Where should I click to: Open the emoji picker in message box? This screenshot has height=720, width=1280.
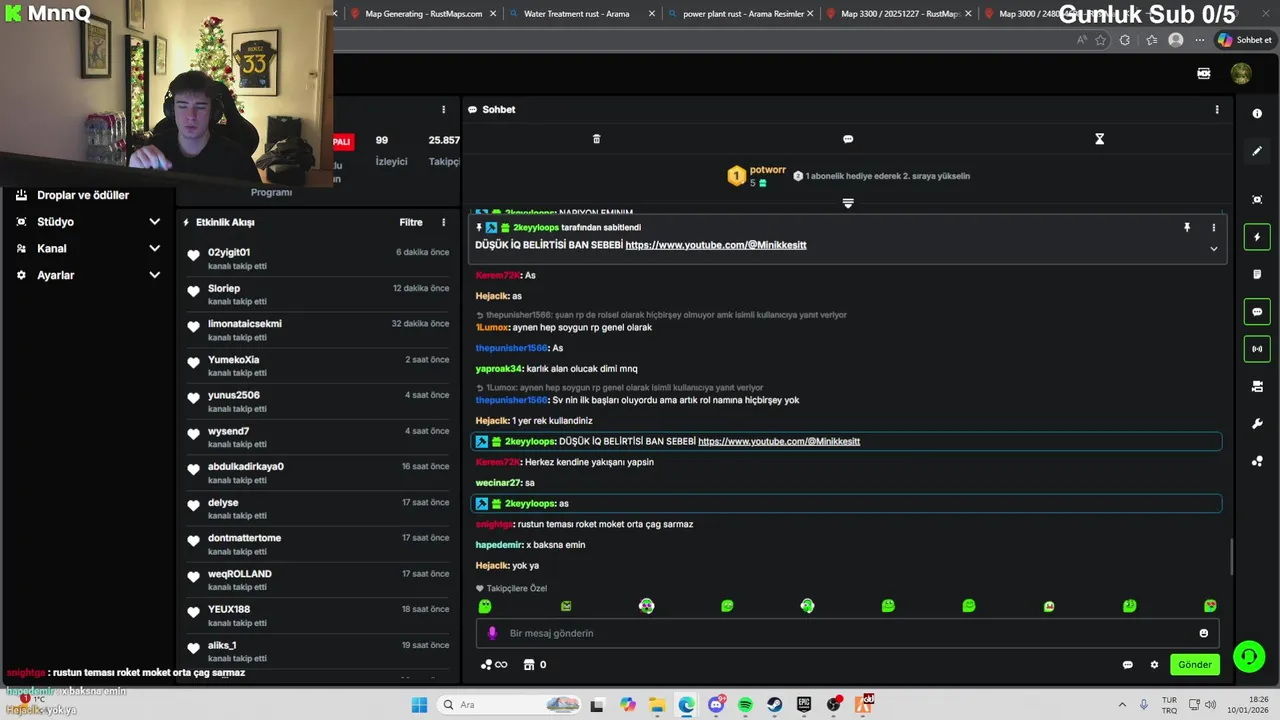coord(1204,633)
